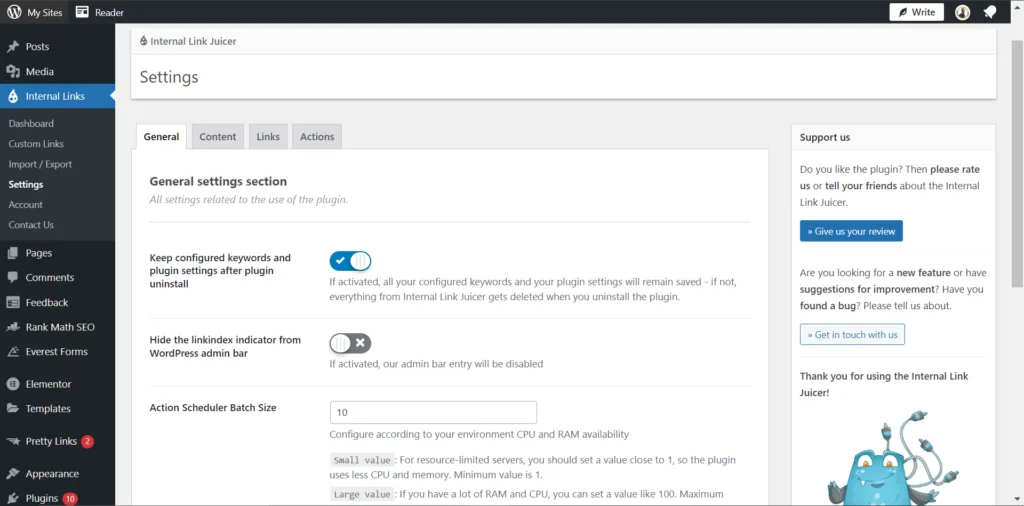Open the user avatar profile

pos(963,12)
